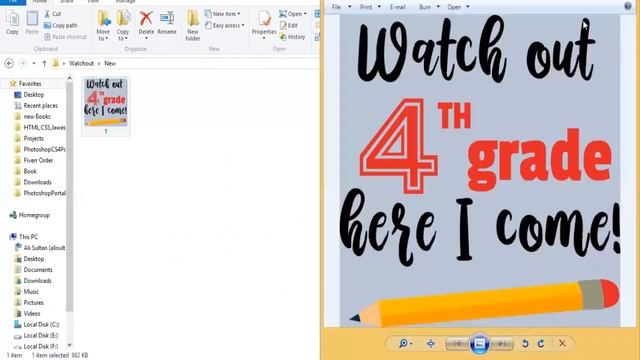
Task: Open Recent places in Favorites
Action: [40, 105]
